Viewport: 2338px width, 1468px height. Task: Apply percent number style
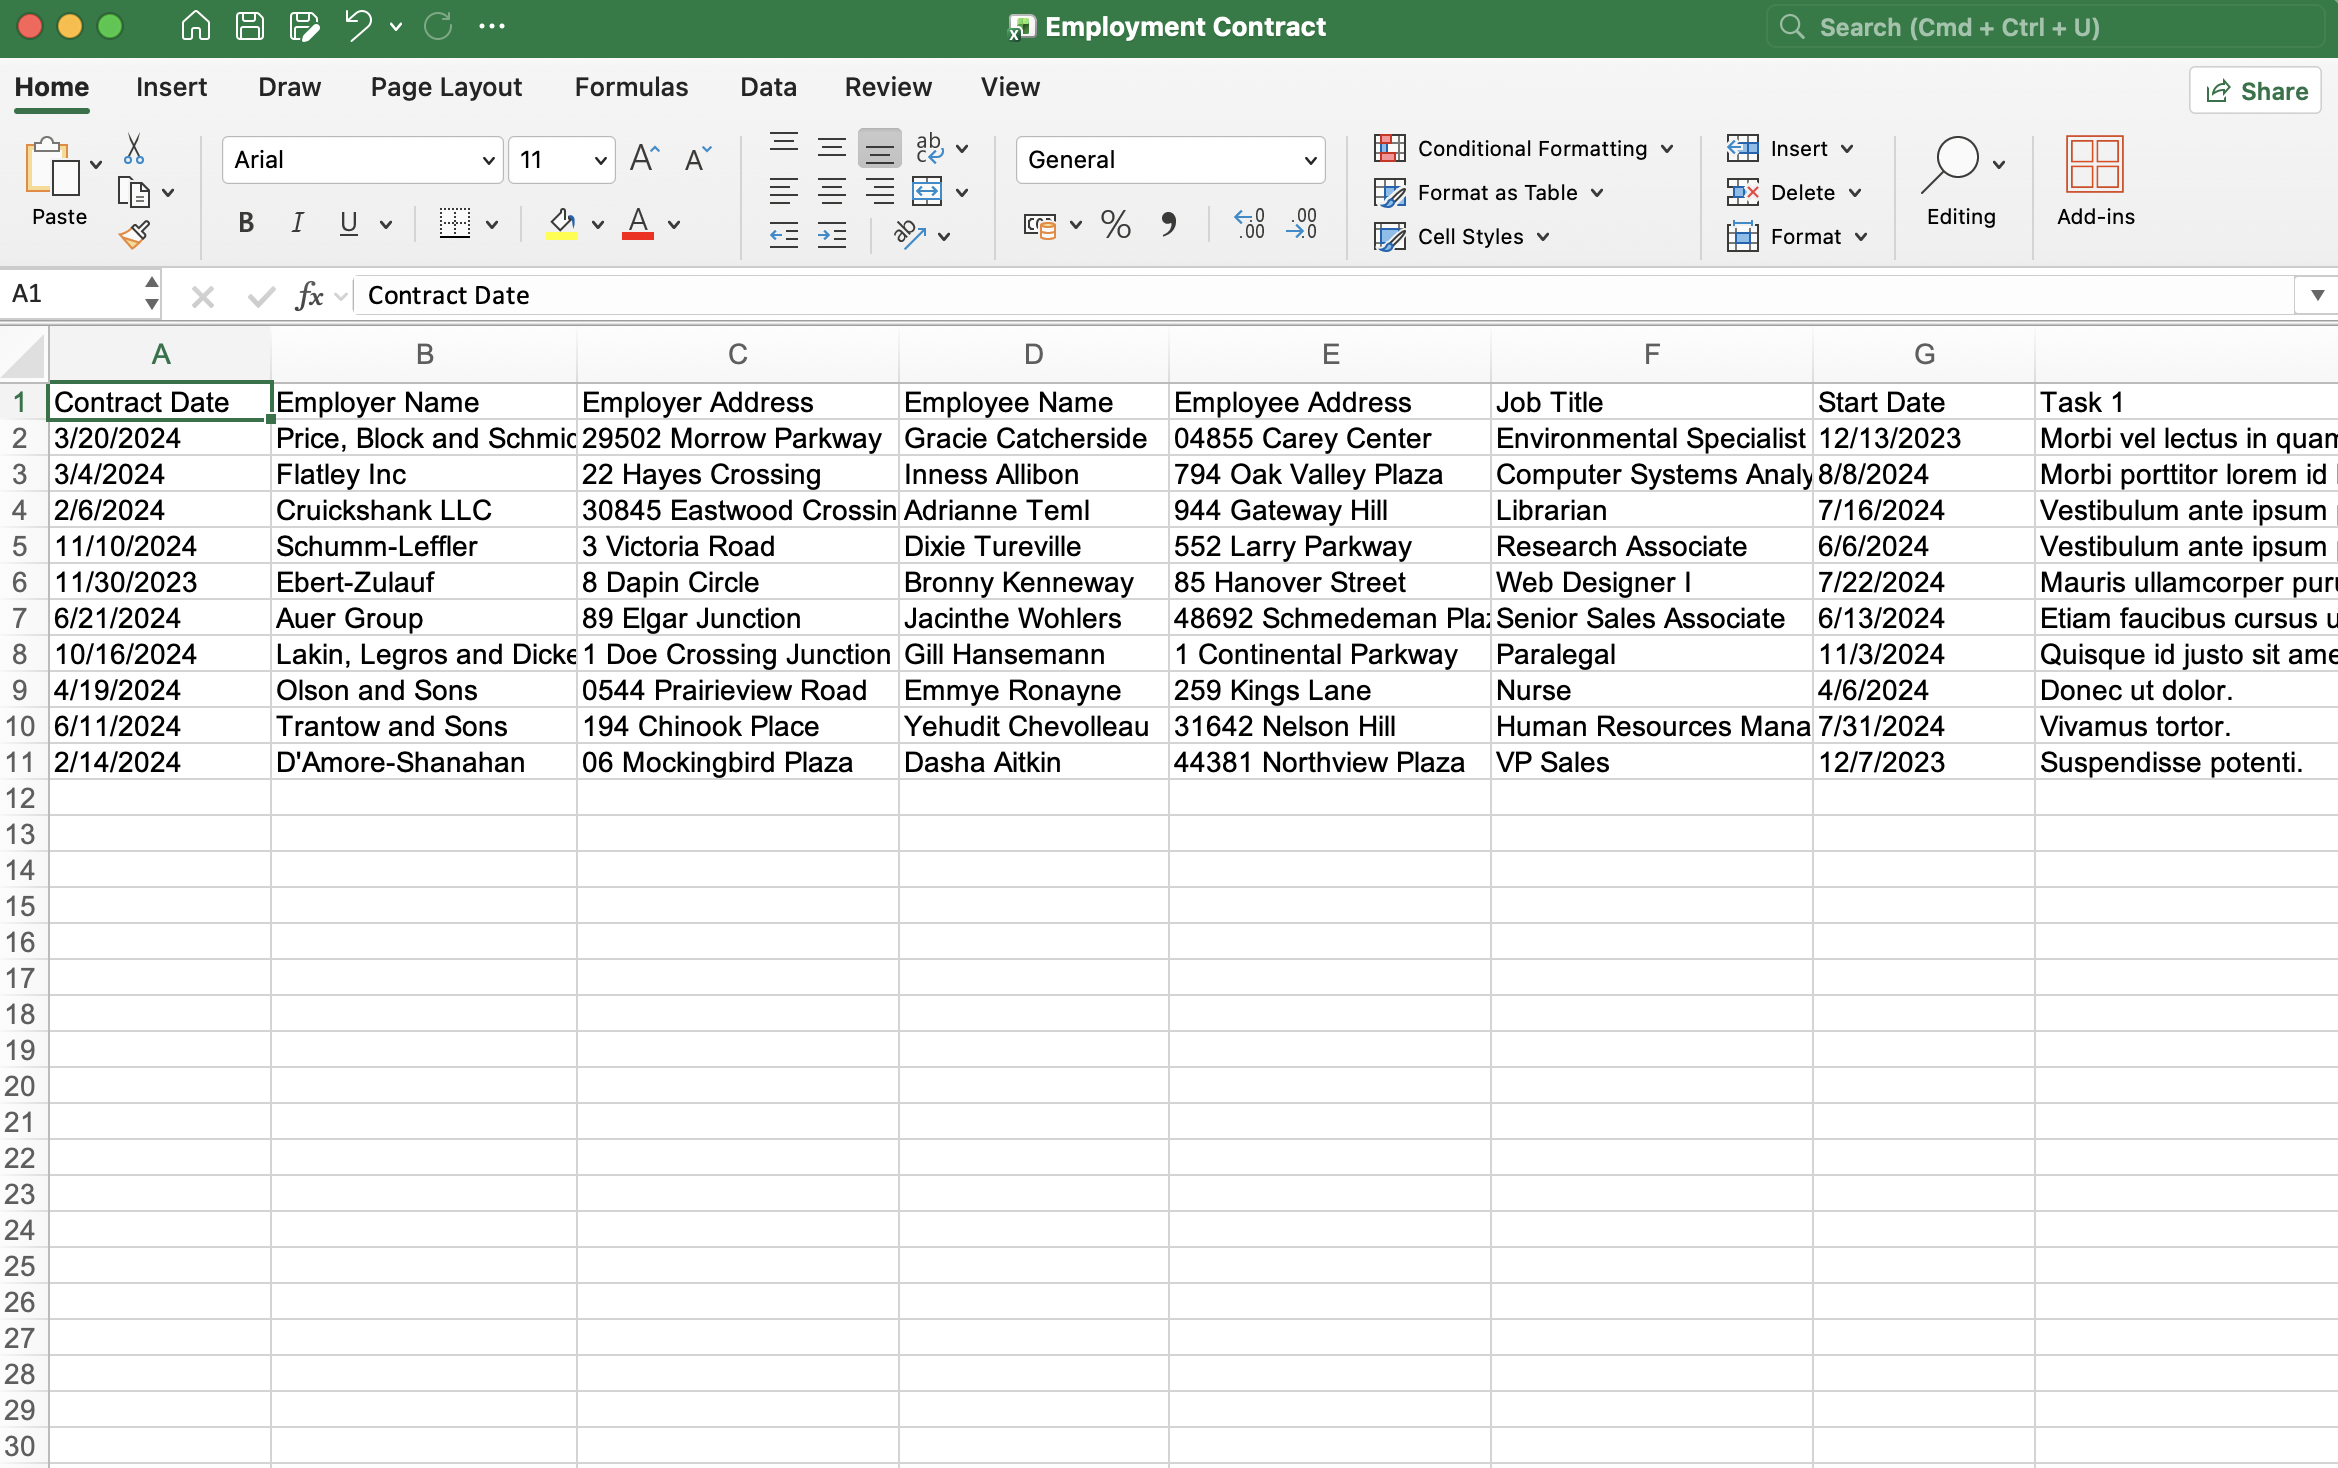[x=1115, y=224]
